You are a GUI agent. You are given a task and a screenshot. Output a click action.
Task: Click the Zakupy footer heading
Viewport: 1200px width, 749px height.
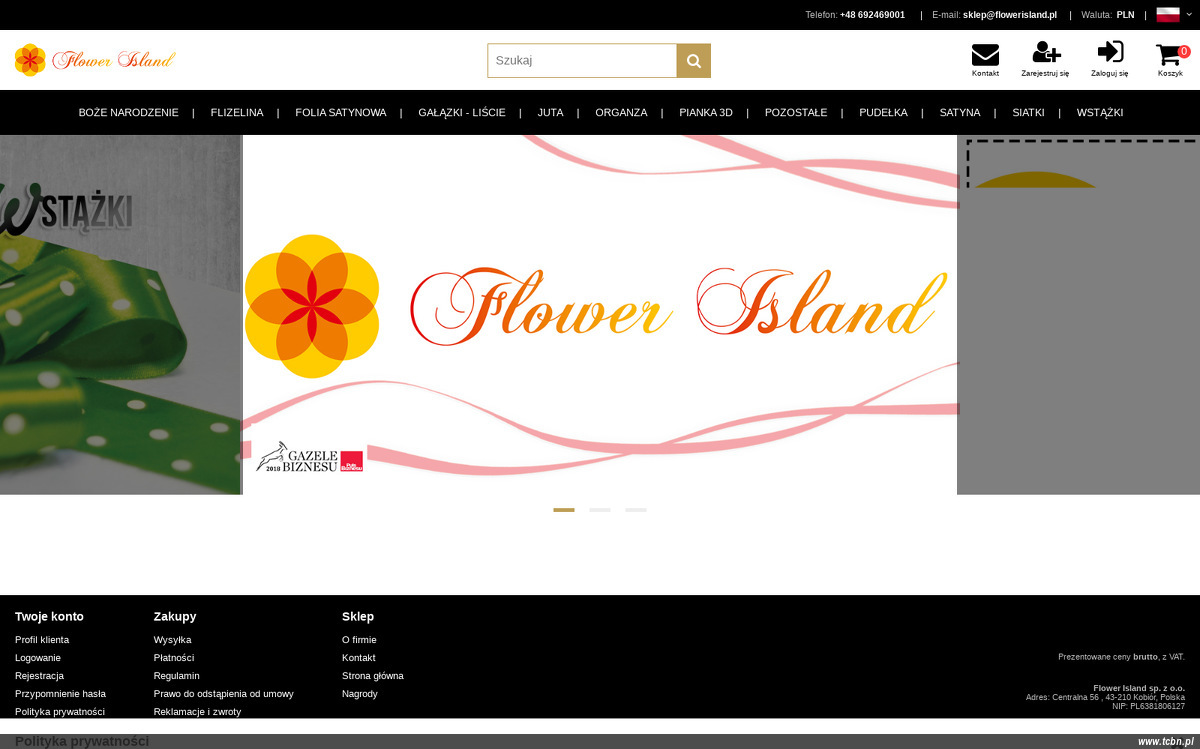pos(175,617)
